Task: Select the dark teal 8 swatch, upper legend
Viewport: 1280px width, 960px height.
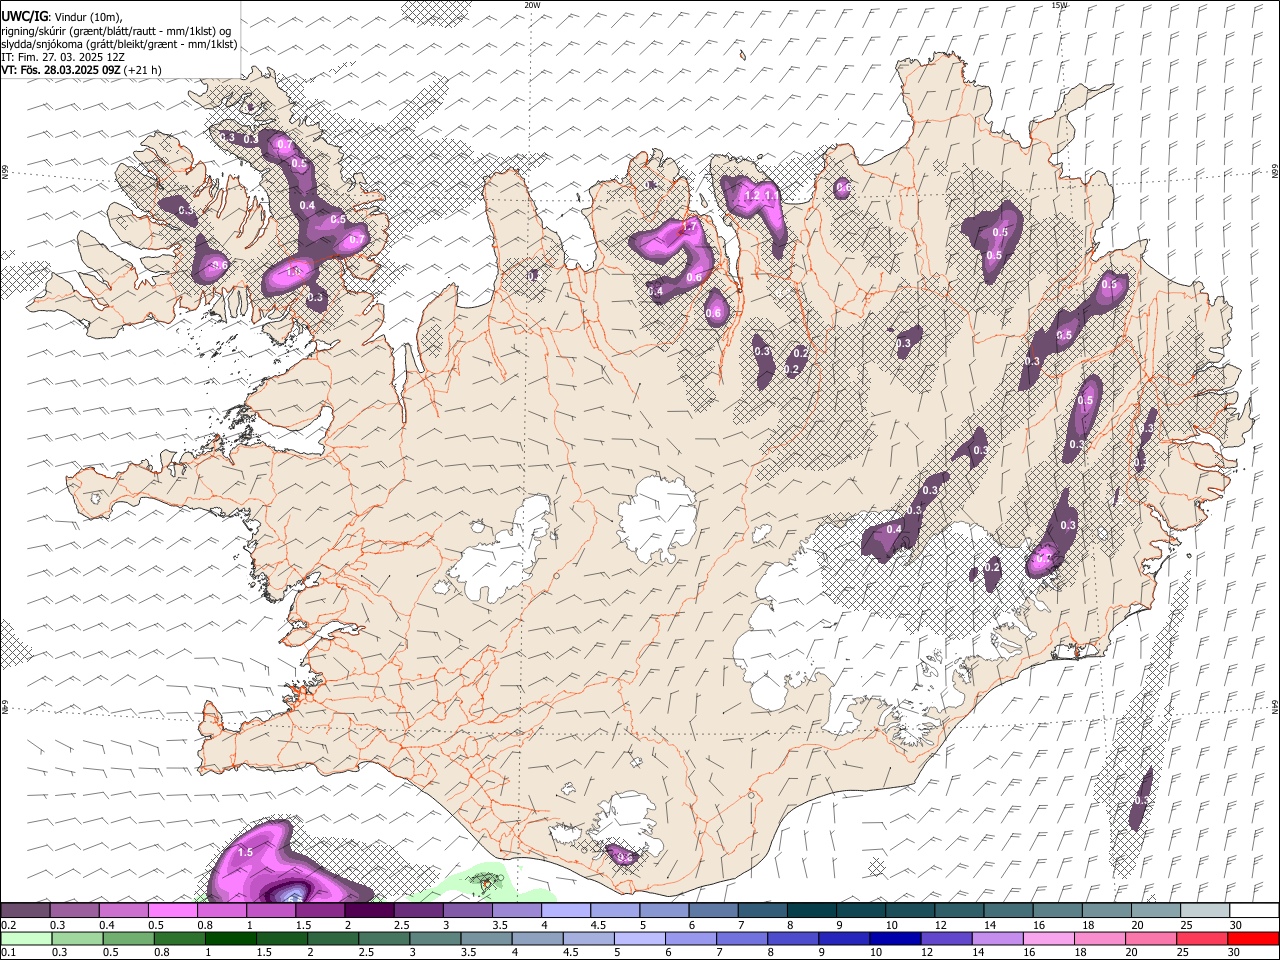Action: [x=812, y=910]
